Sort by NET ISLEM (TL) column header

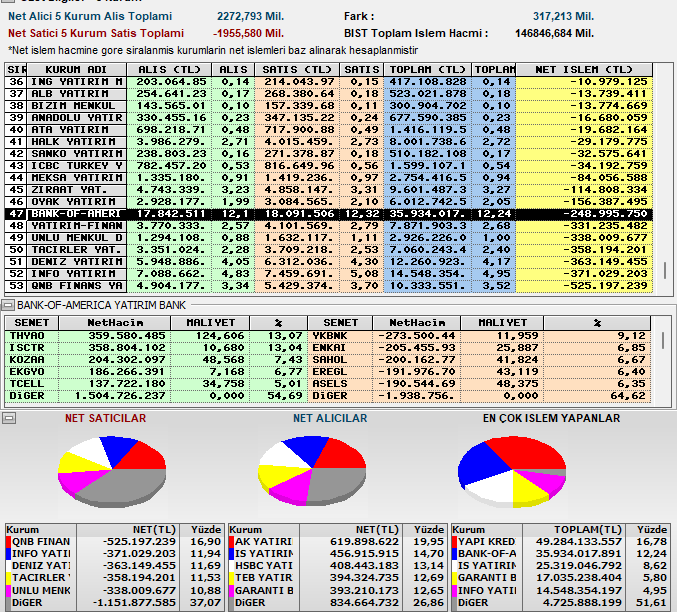click(584, 70)
